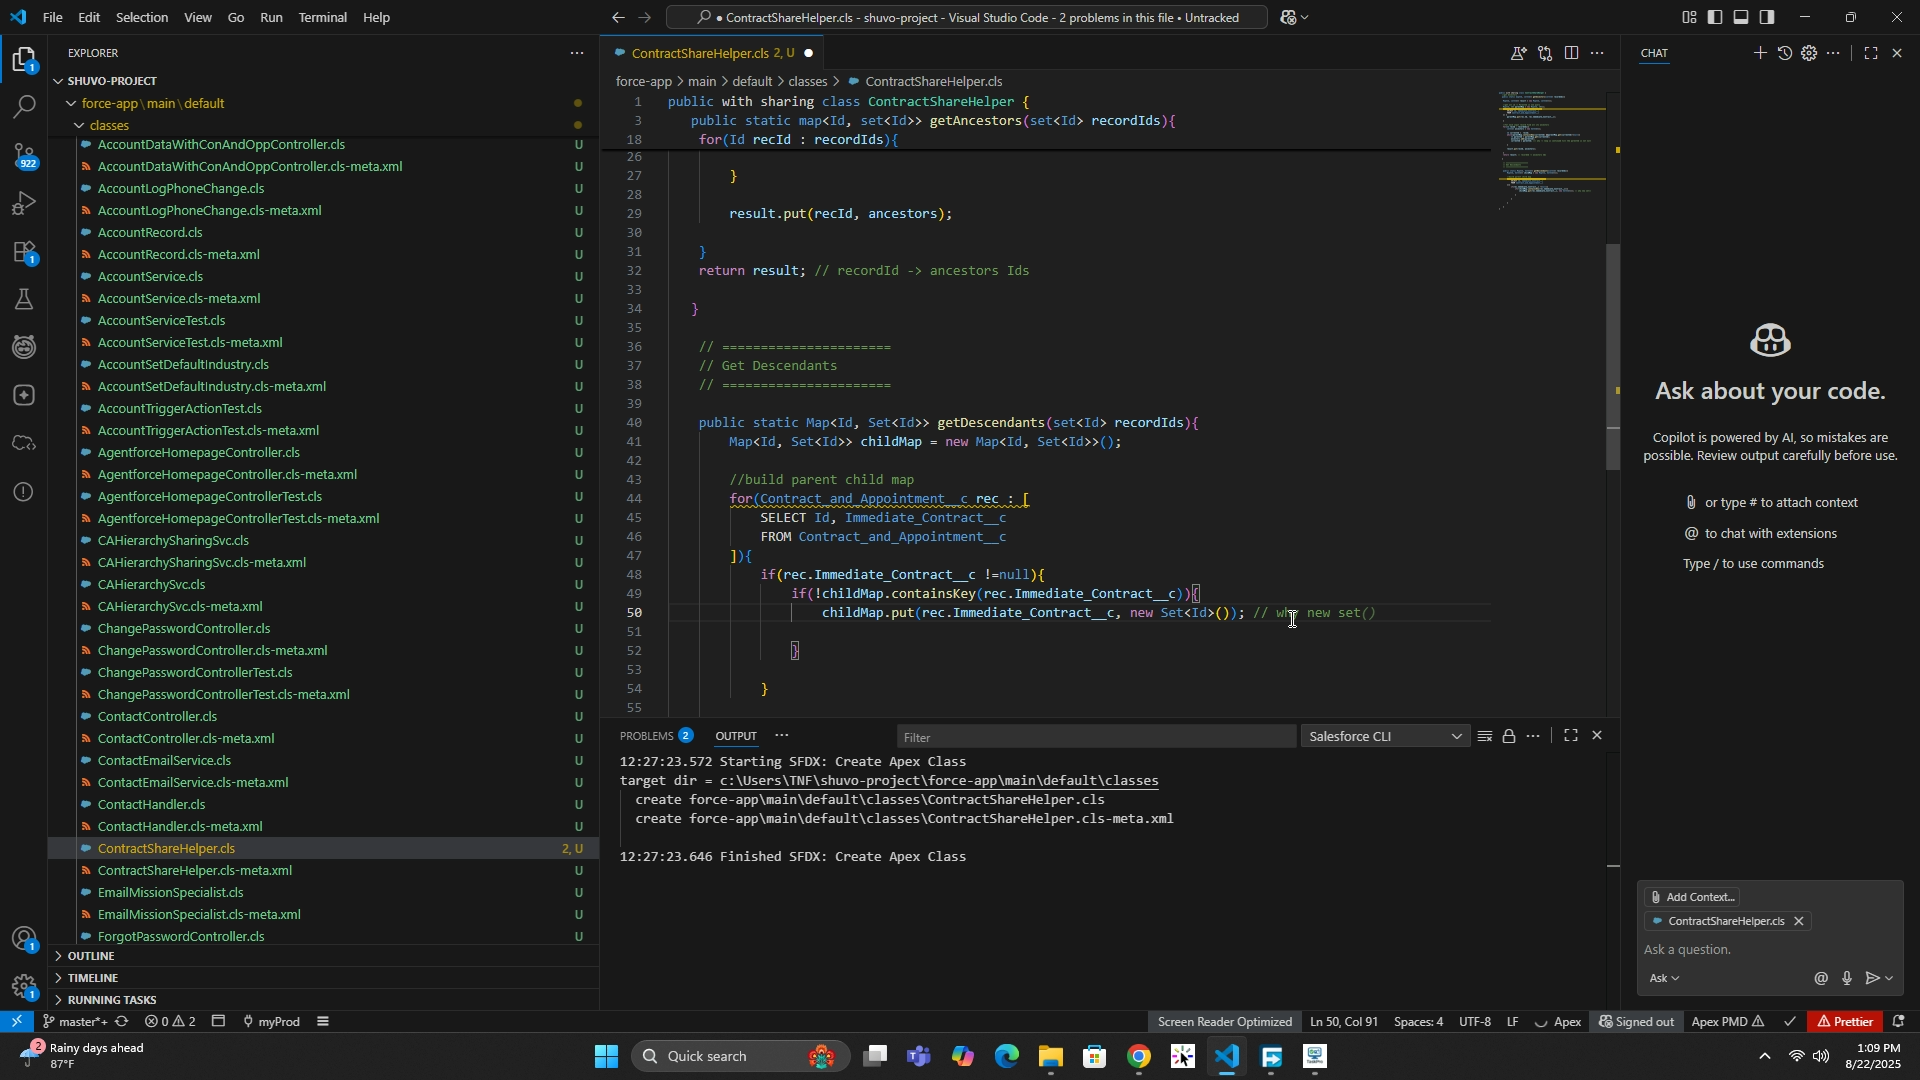Viewport: 1920px width, 1080px height.
Task: Click new chat plus icon
Action: coord(1759,53)
